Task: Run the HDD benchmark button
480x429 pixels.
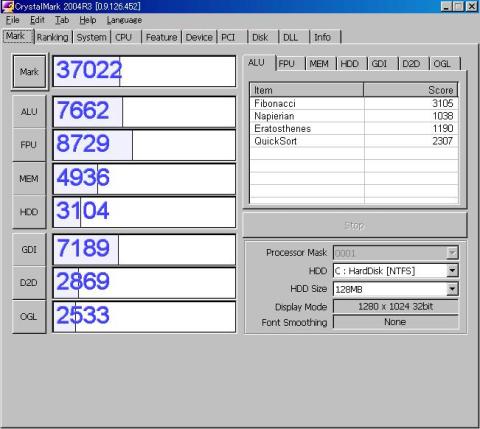Action: pyautogui.click(x=29, y=212)
